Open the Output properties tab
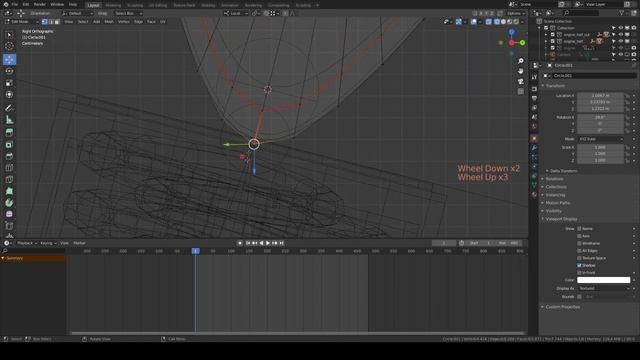The width and height of the screenshot is (640, 360). pyautogui.click(x=534, y=98)
